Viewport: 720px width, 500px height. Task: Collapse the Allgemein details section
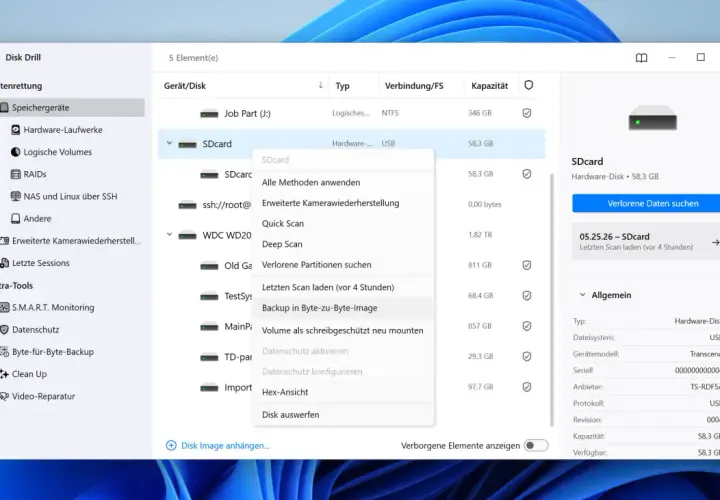(x=582, y=295)
